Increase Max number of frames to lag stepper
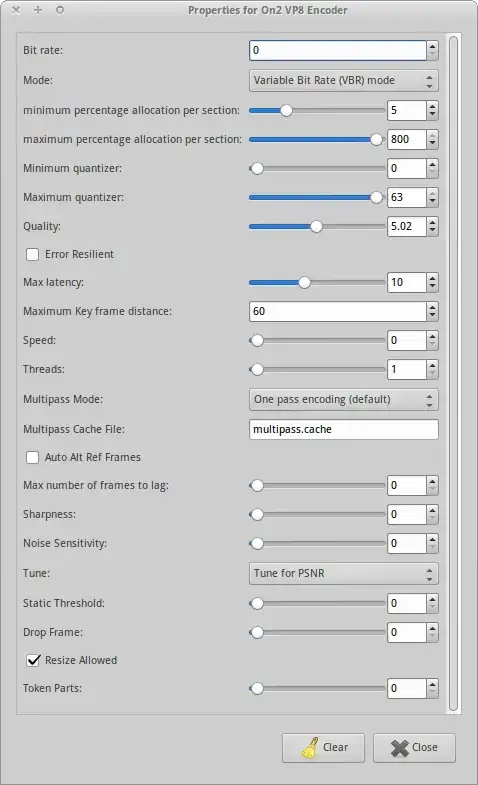478x785 pixels. [x=432, y=481]
